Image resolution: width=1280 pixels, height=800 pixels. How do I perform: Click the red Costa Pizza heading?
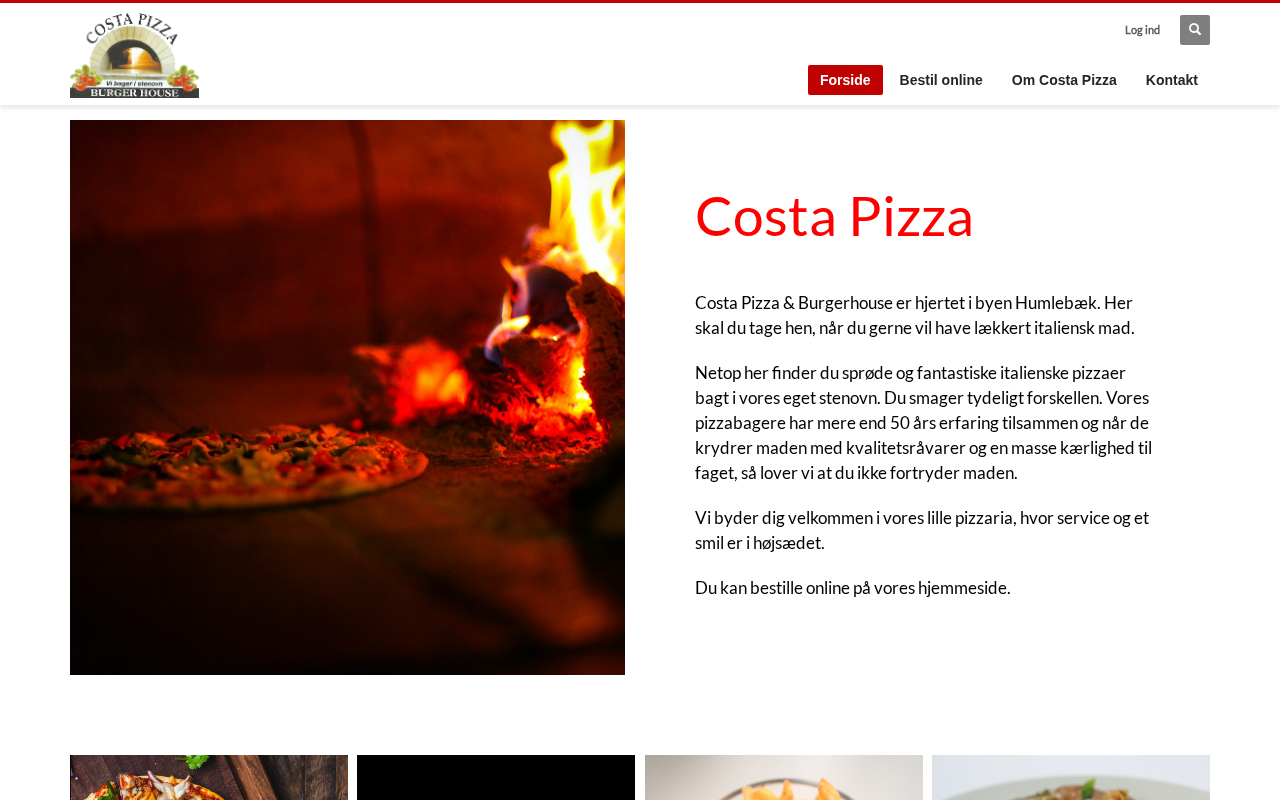click(834, 215)
